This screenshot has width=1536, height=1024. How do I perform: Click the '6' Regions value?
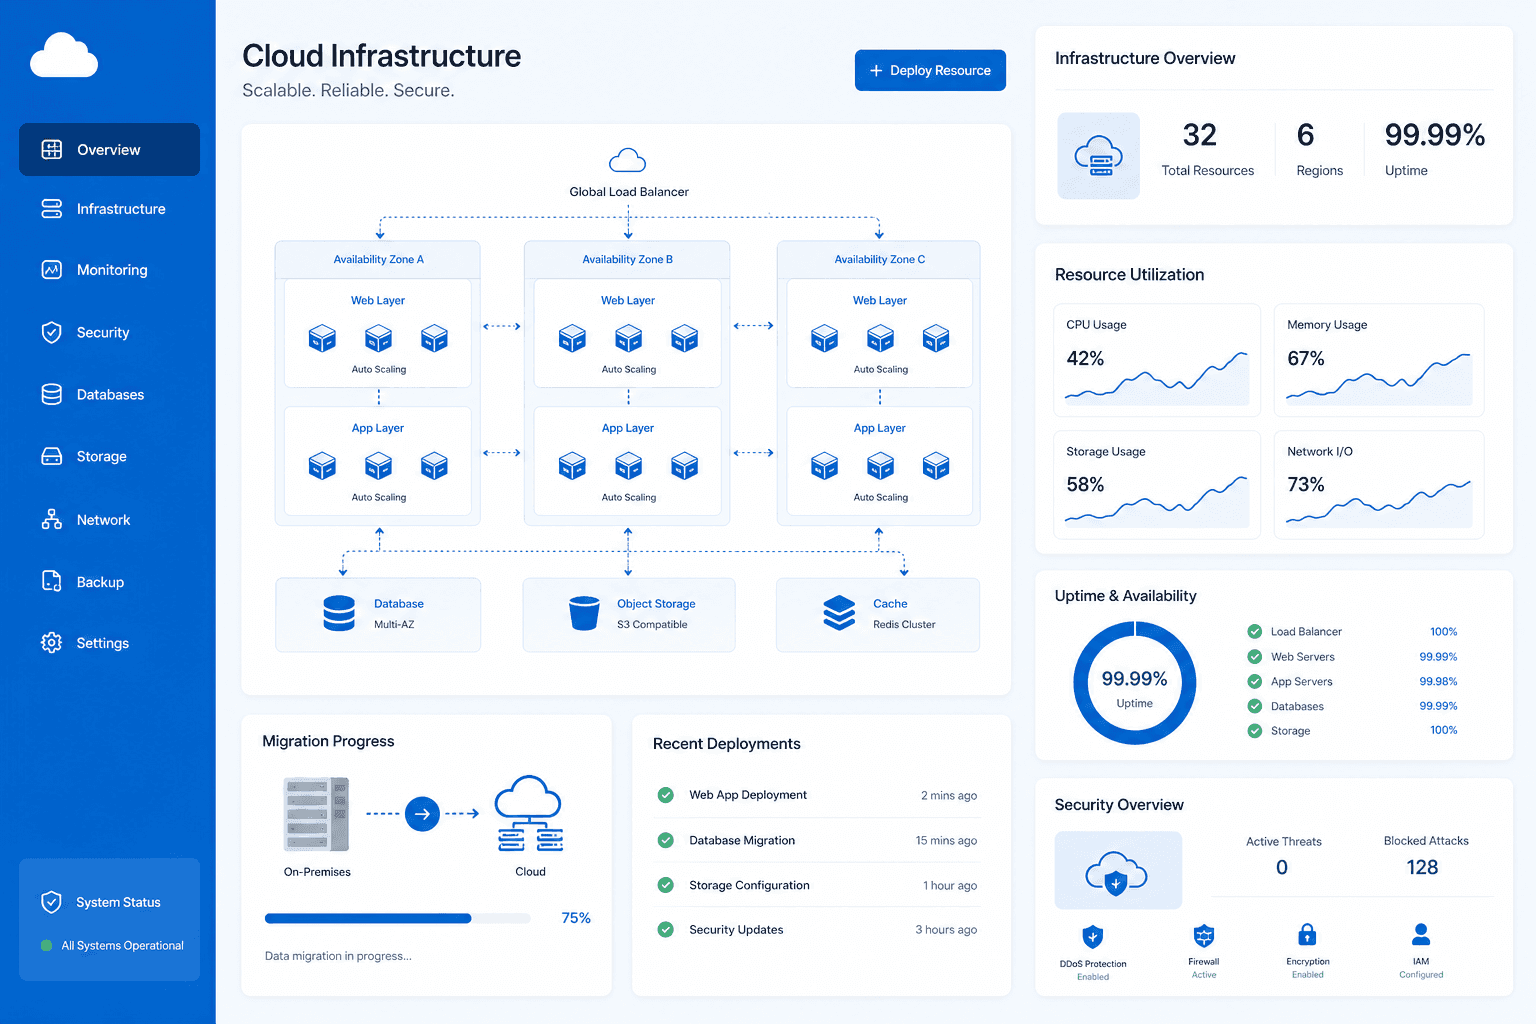1305,135
